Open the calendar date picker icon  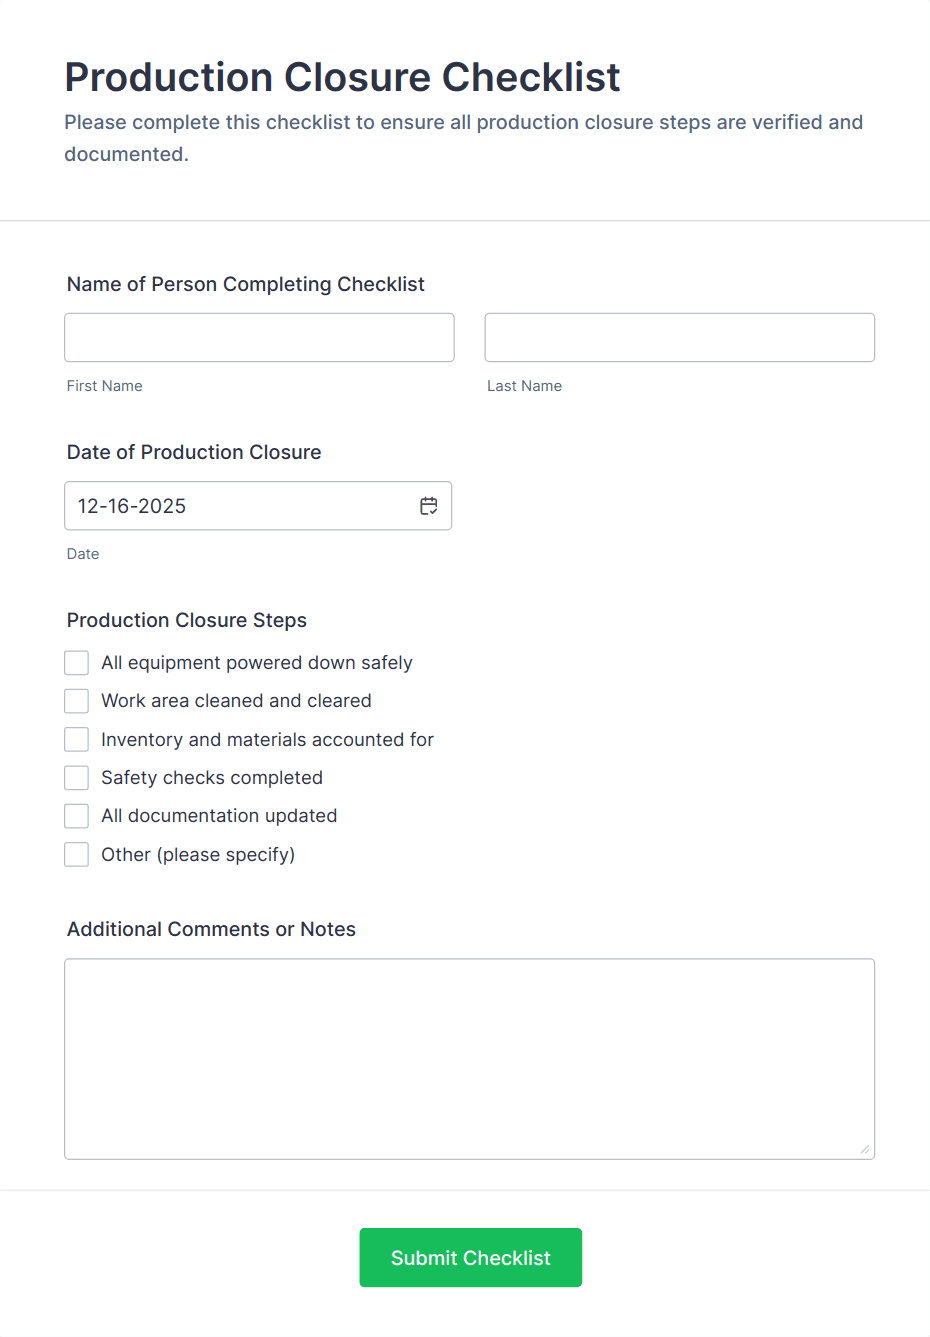[428, 506]
